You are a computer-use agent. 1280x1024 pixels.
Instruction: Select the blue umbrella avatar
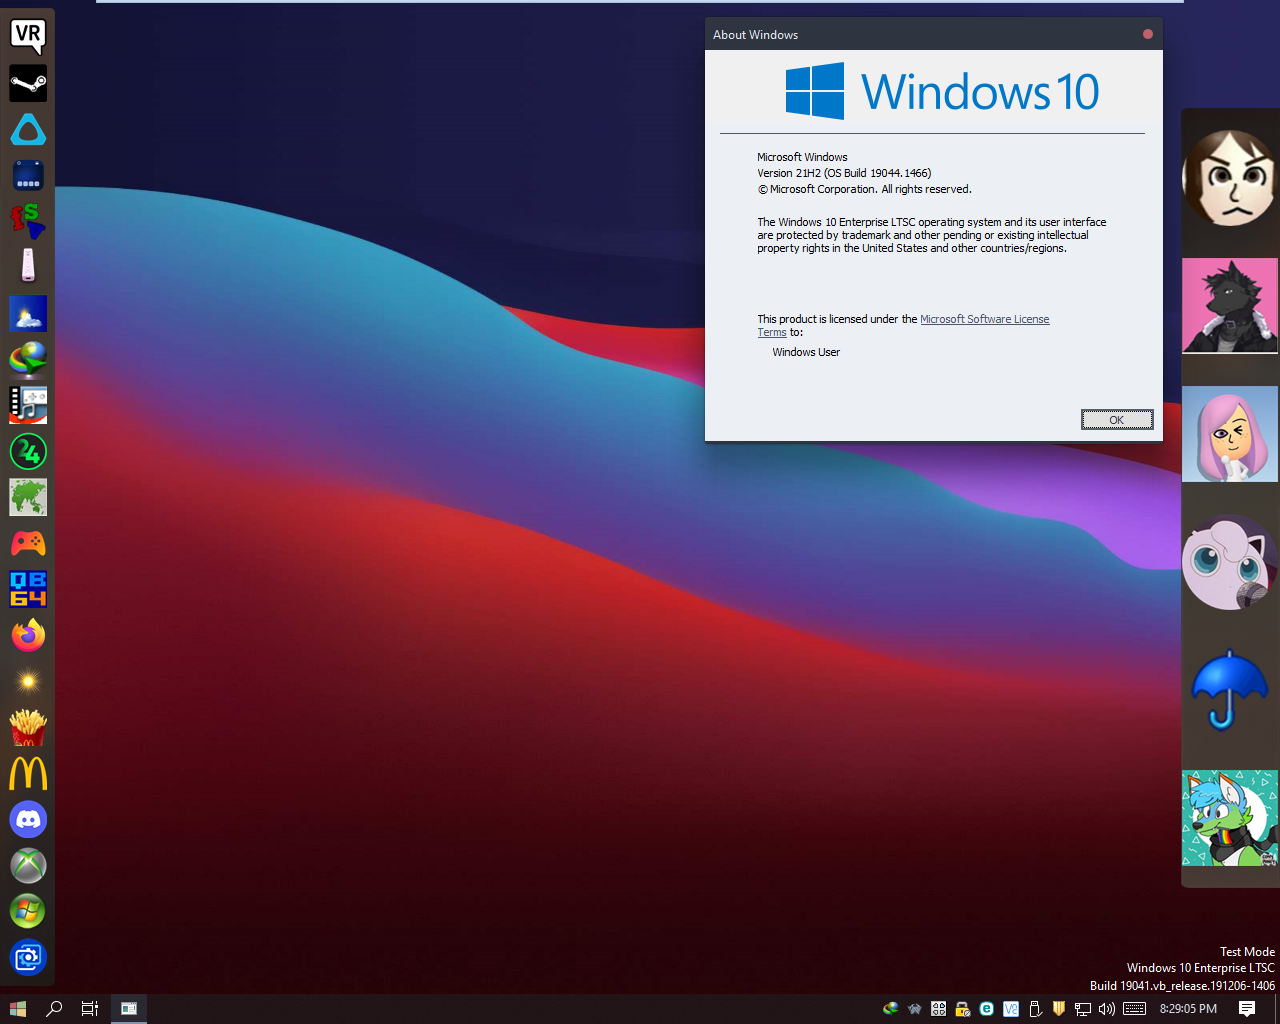pyautogui.click(x=1229, y=690)
